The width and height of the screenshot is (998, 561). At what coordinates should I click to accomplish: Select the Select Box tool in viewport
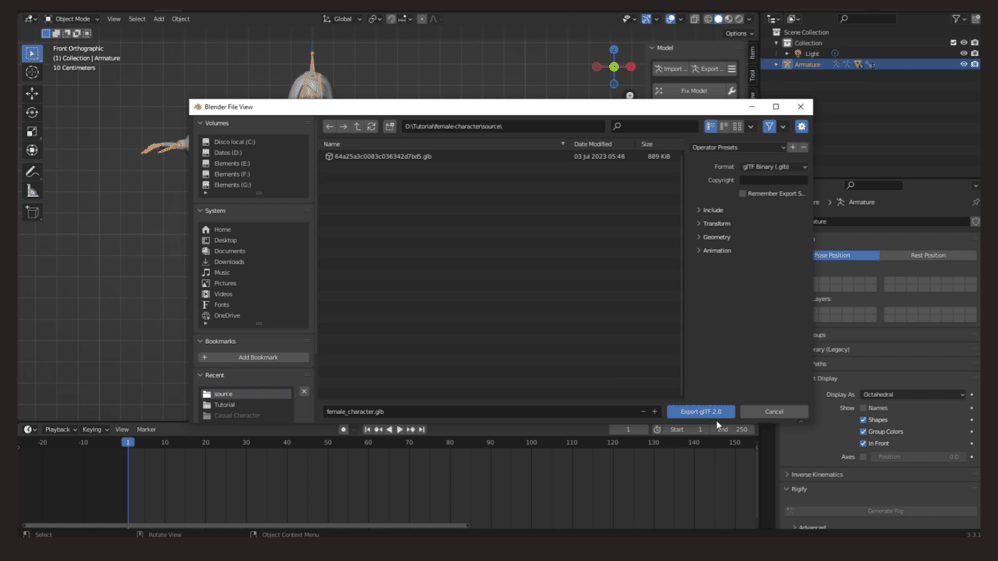(32, 53)
